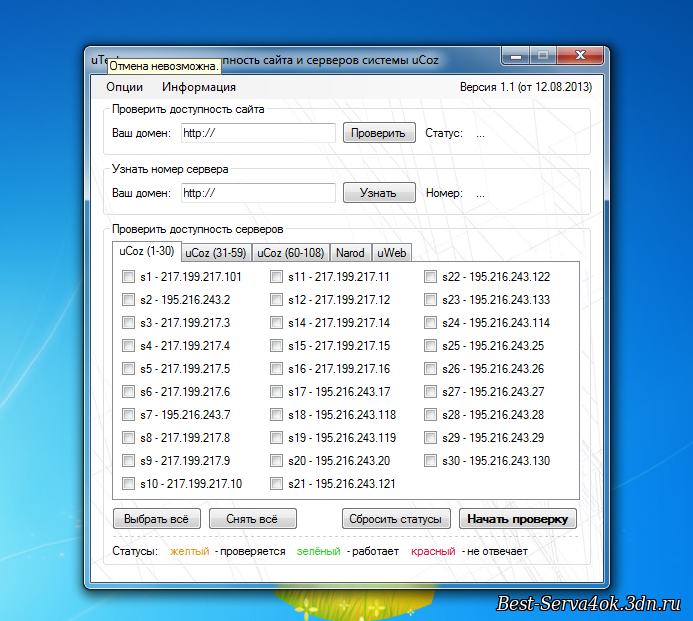Select s25 - 195.216.243.25 checkbox
The width and height of the screenshot is (693, 621).
click(x=430, y=346)
